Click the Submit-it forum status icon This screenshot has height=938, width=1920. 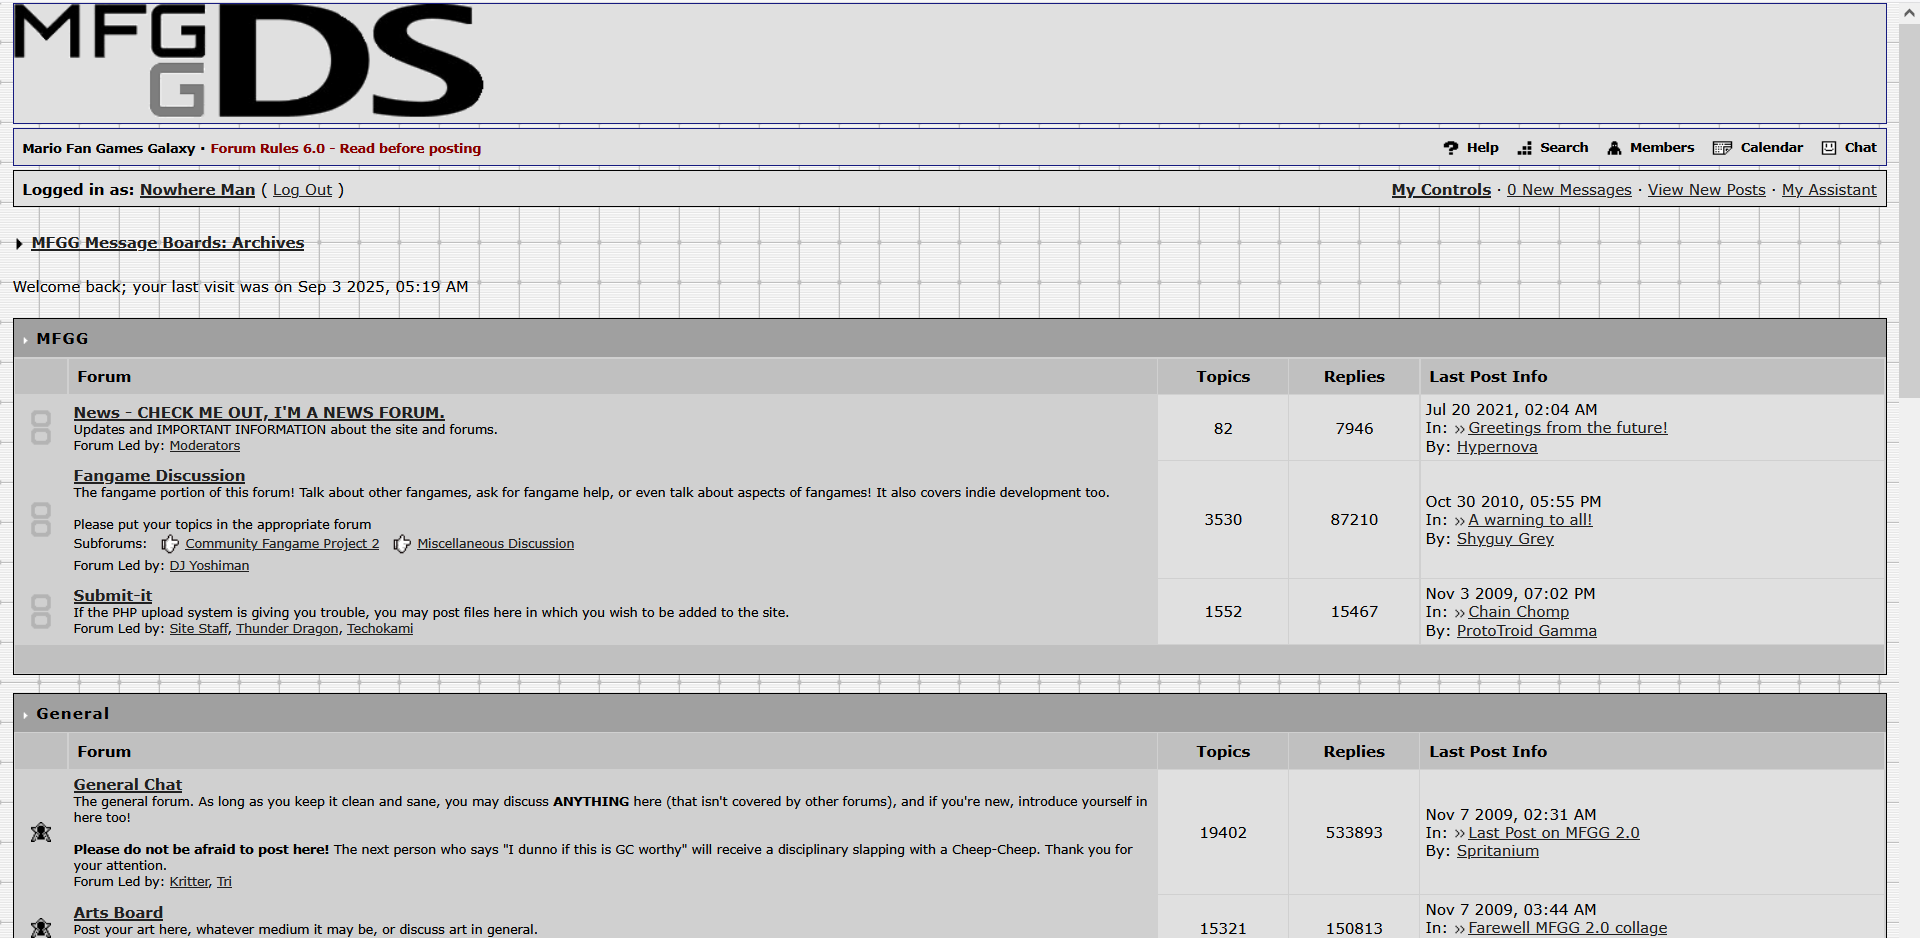(41, 612)
